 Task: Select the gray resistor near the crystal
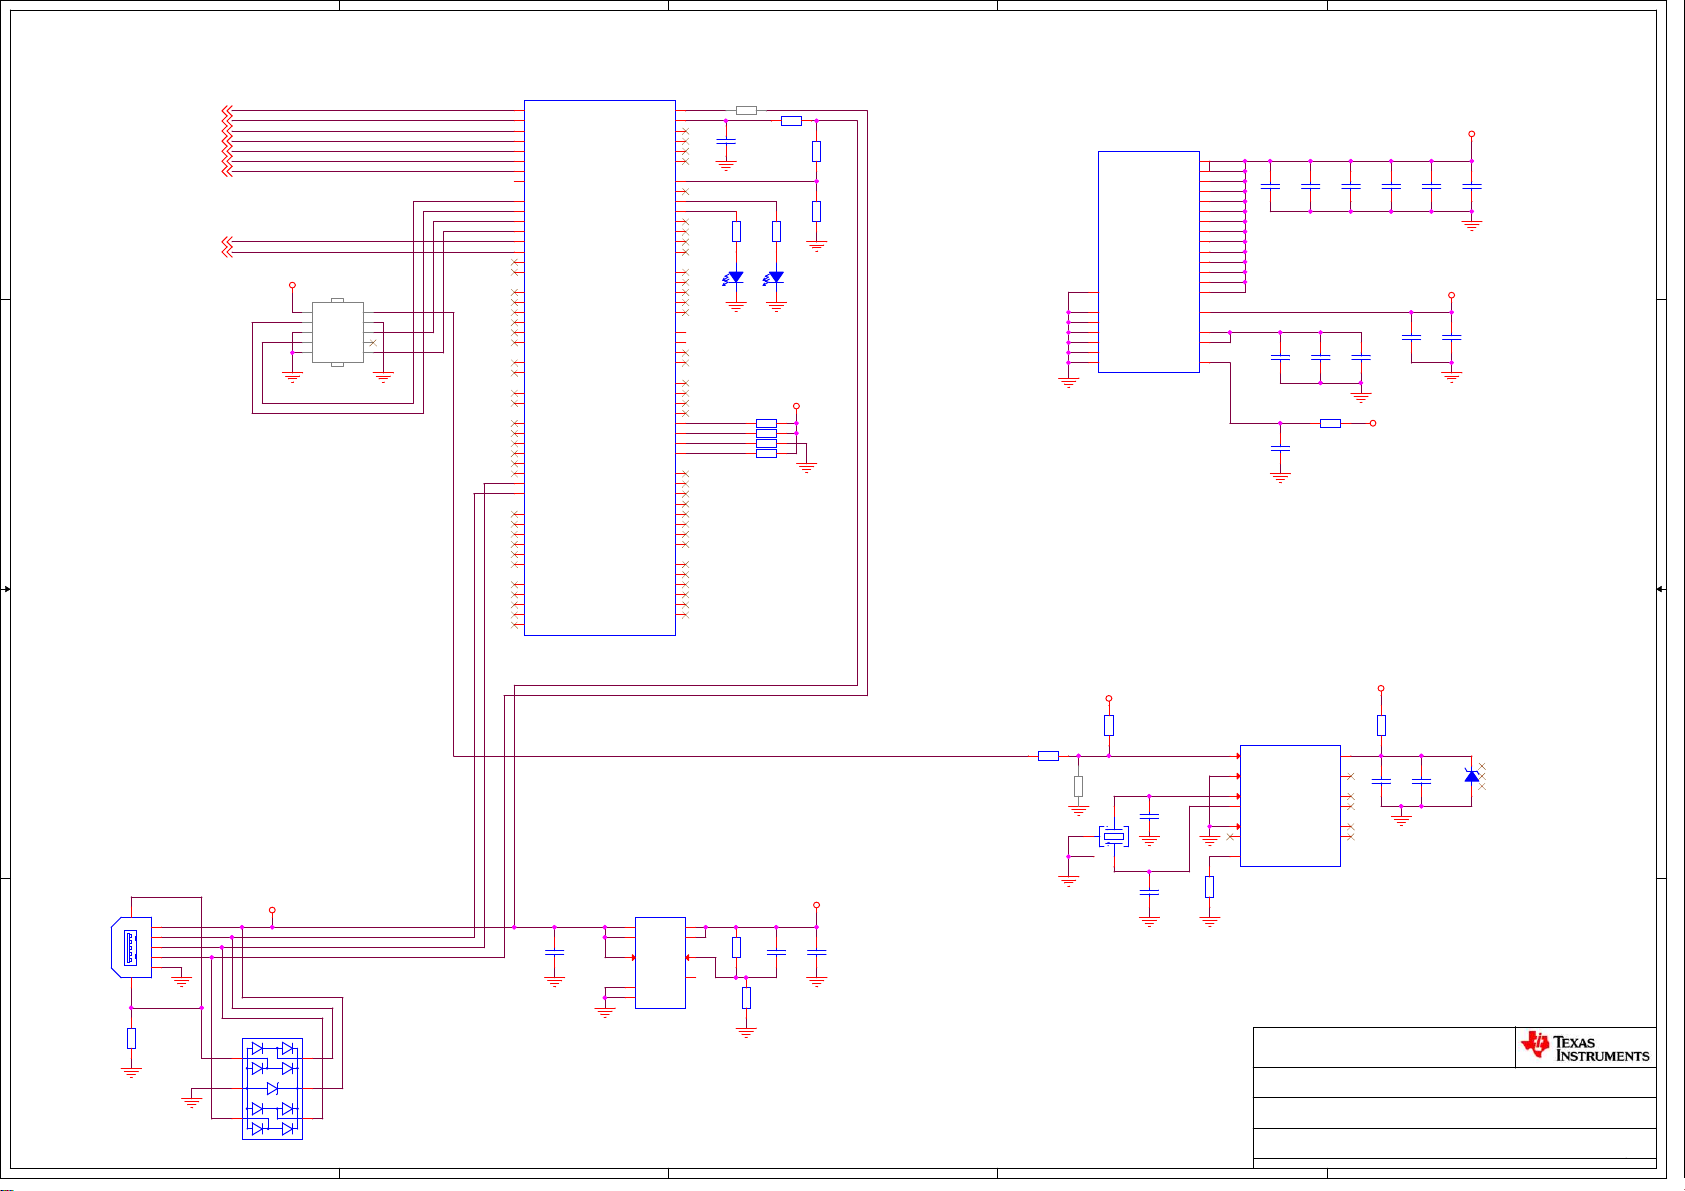(1078, 786)
